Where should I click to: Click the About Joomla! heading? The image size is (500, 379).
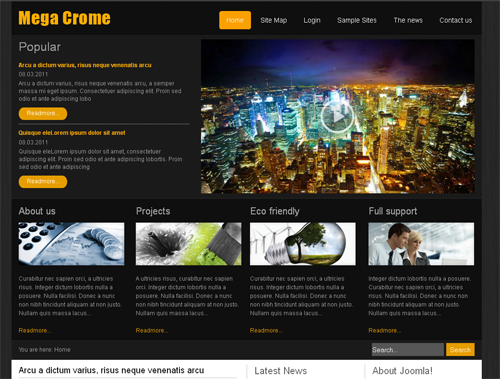click(x=402, y=371)
